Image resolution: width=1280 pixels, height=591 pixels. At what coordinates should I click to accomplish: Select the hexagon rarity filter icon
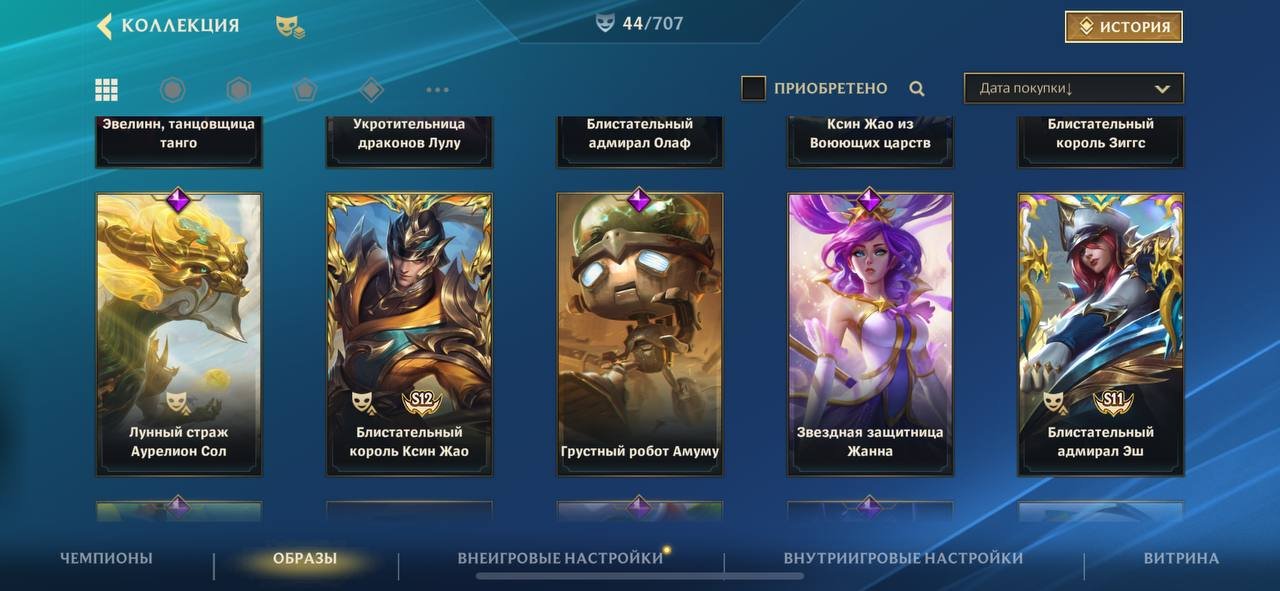tap(238, 90)
